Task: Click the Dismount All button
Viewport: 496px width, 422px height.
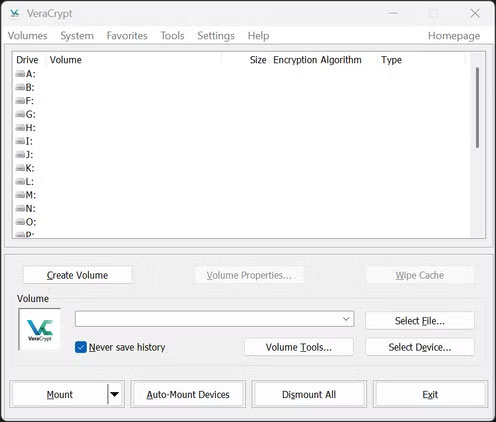Action: coord(309,394)
